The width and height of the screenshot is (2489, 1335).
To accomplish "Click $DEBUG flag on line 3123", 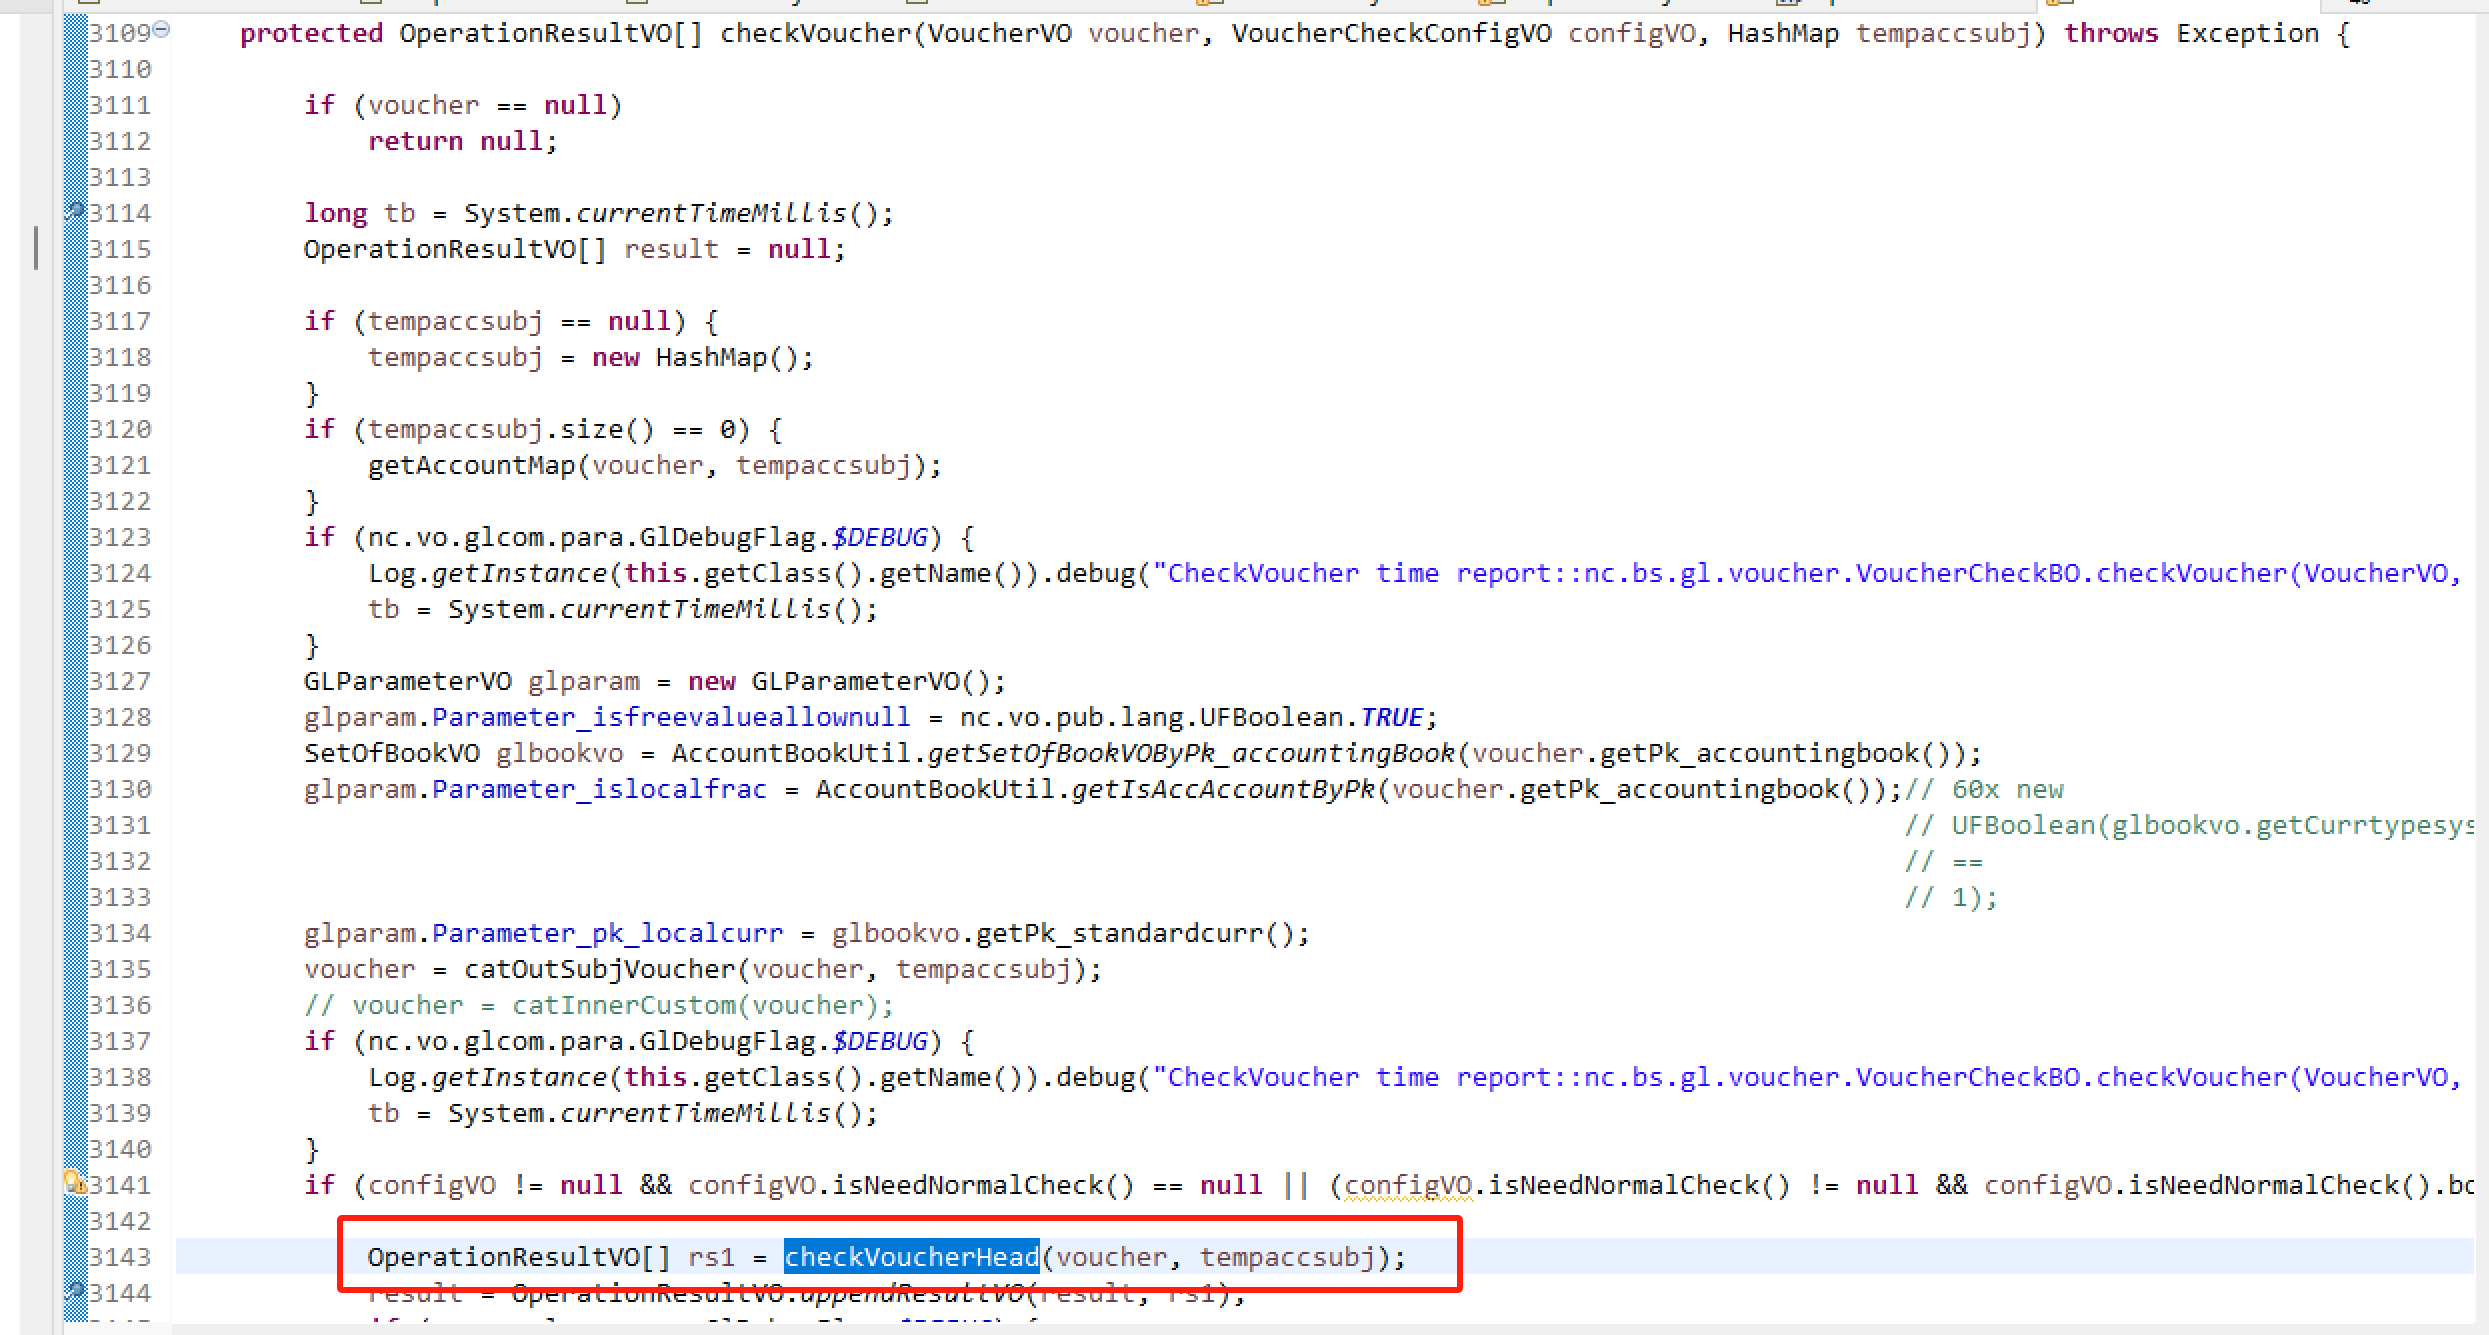I will (879, 537).
